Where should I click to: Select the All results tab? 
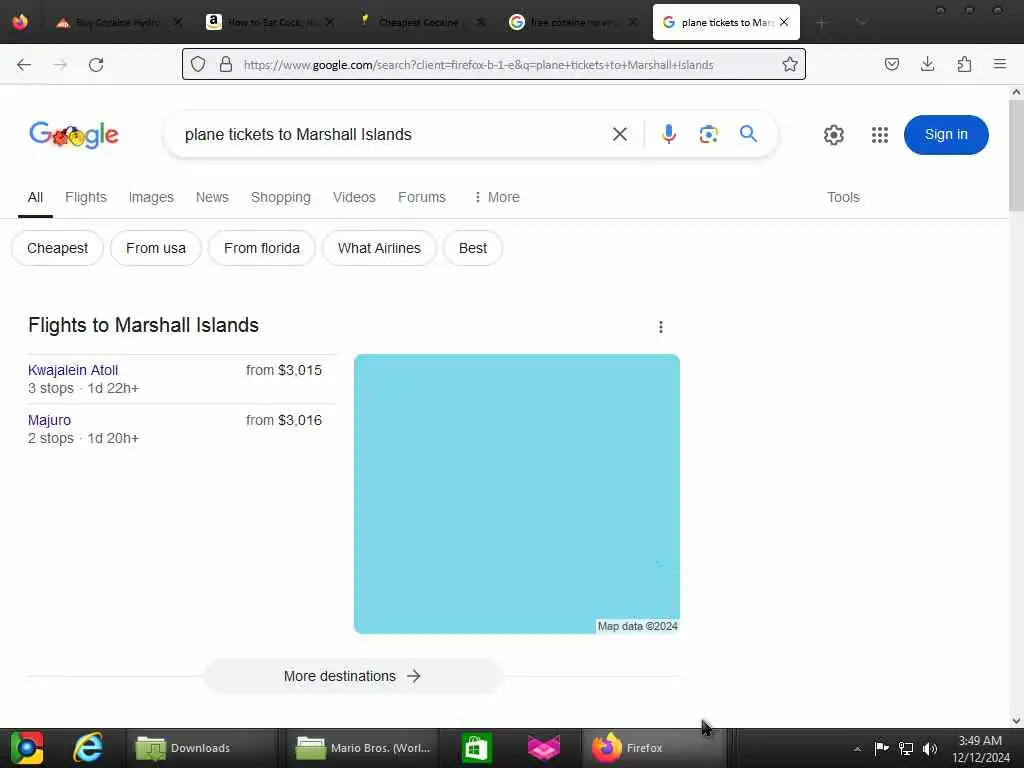[35, 197]
